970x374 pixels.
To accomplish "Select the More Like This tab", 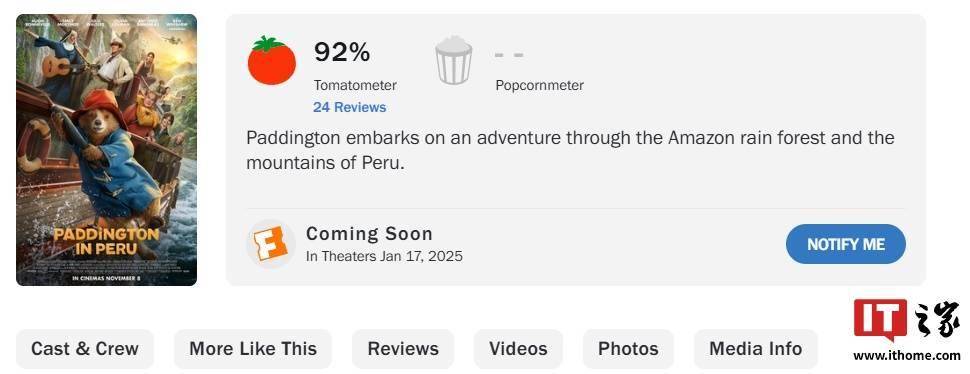I will (x=253, y=349).
